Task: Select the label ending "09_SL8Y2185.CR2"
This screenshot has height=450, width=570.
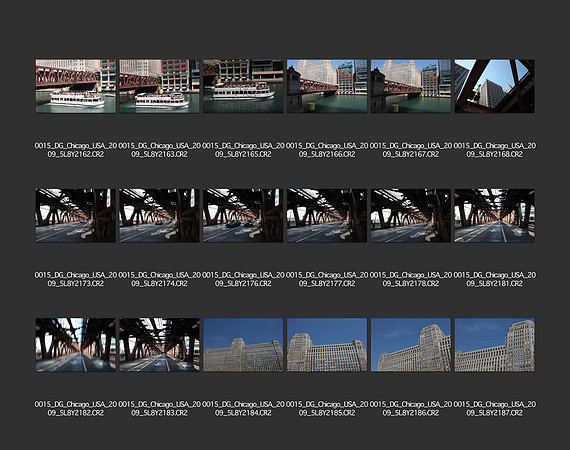Action: [327, 409]
